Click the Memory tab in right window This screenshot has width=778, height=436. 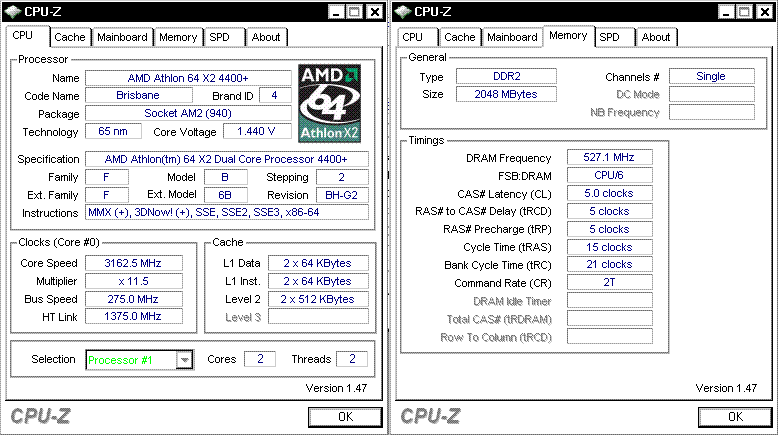coord(568,36)
